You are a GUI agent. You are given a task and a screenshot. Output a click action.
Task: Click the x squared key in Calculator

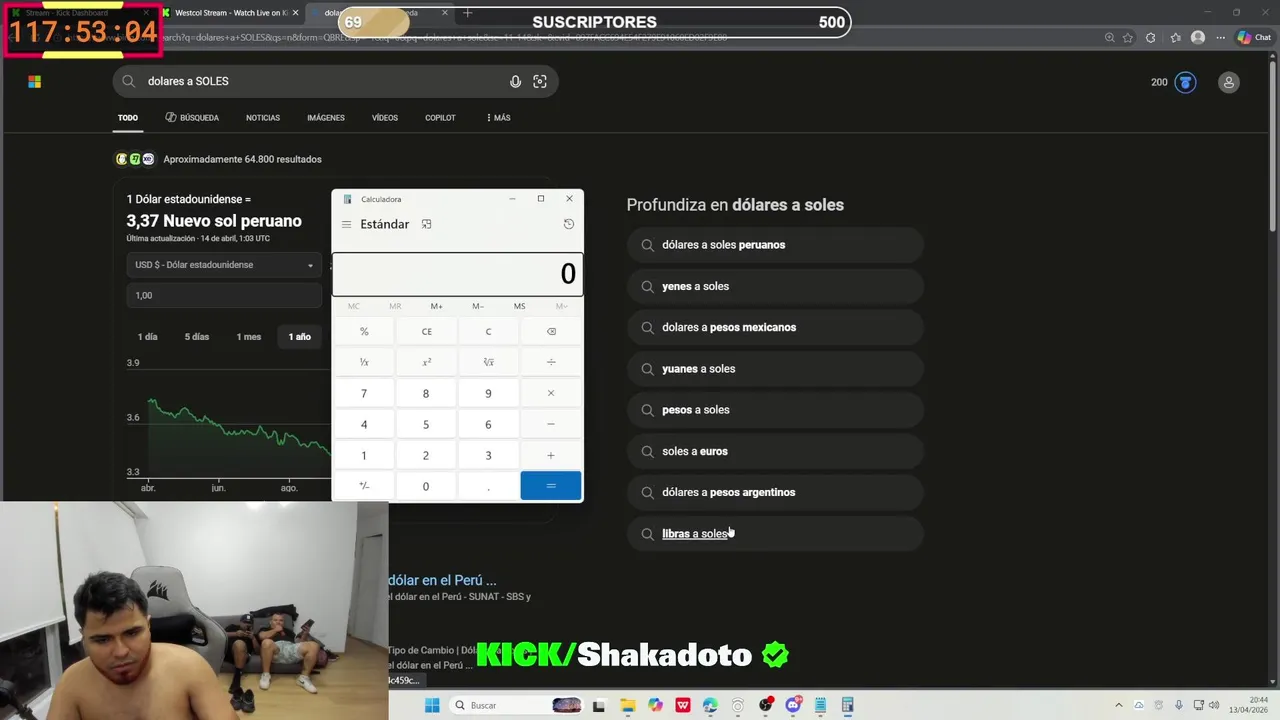426,362
